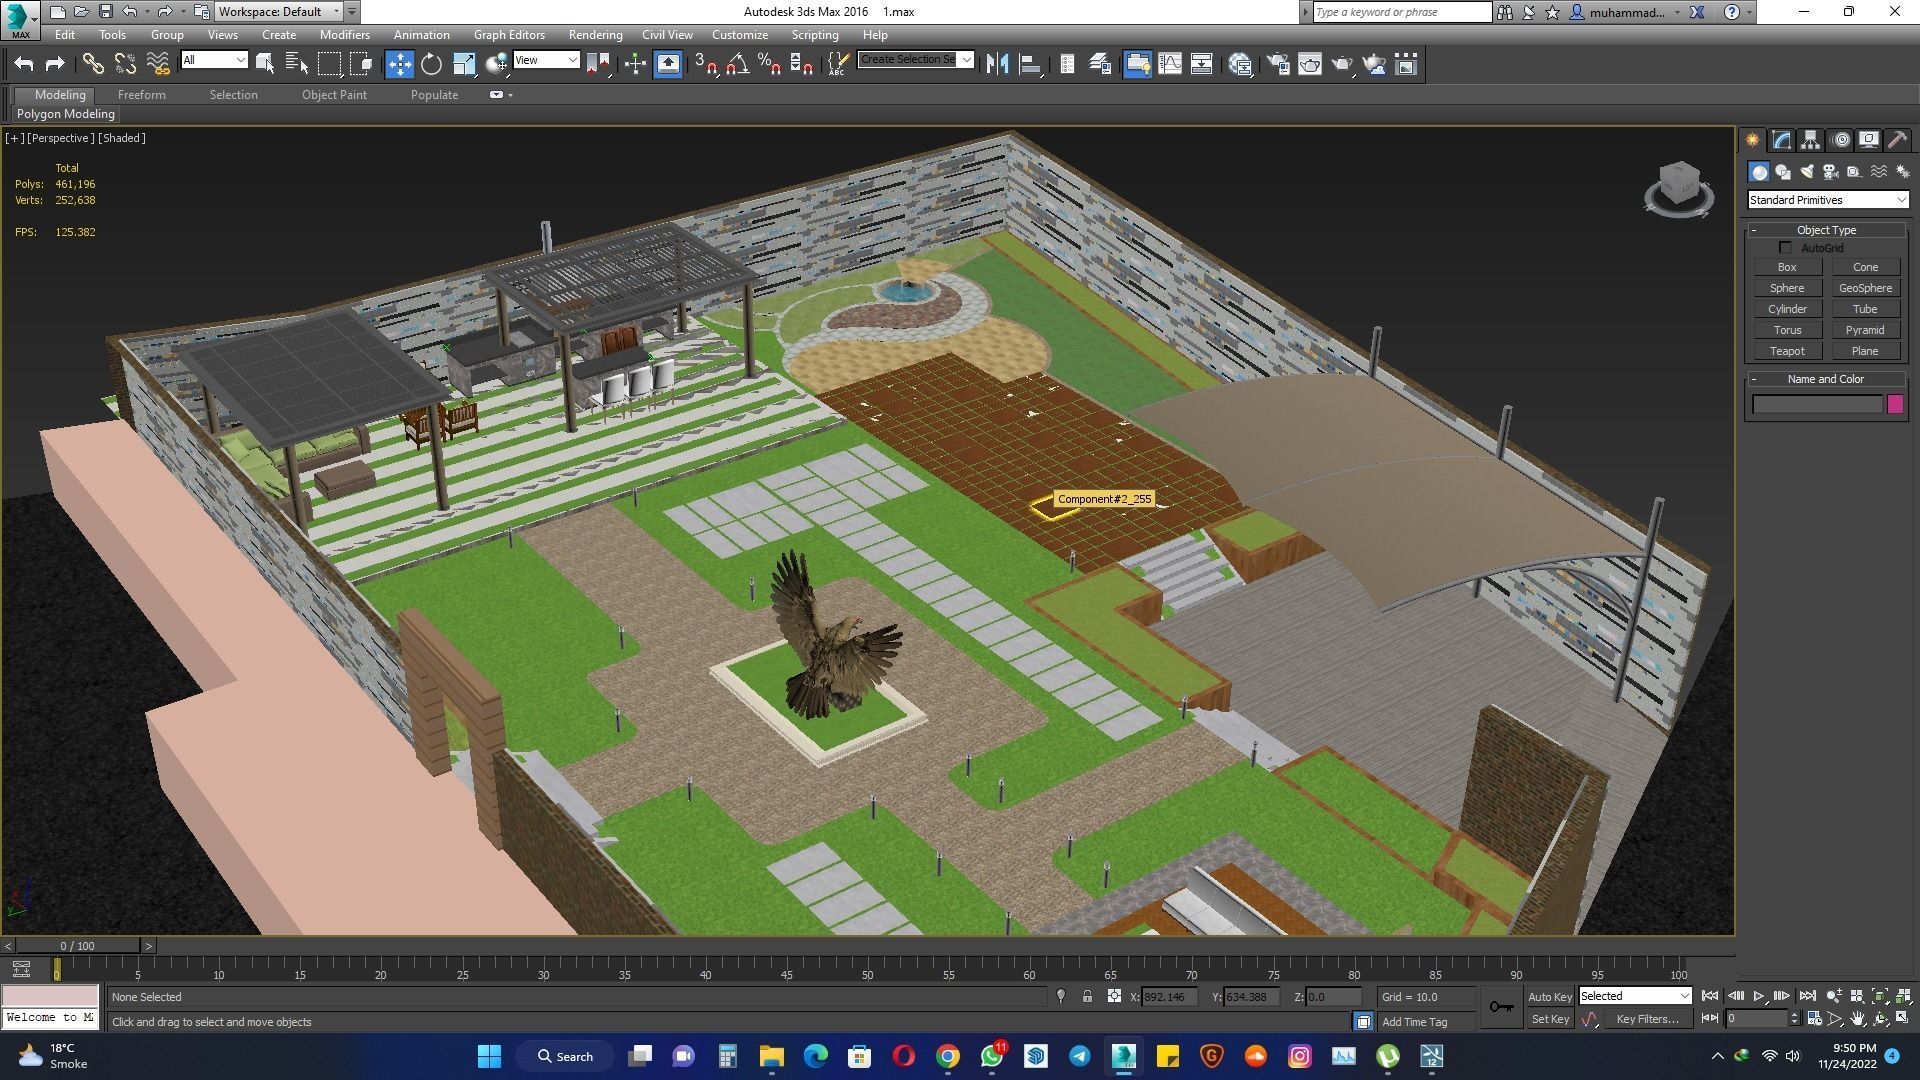Activate the Select and Rotate tool
The height and width of the screenshot is (1080, 1920).
(431, 63)
